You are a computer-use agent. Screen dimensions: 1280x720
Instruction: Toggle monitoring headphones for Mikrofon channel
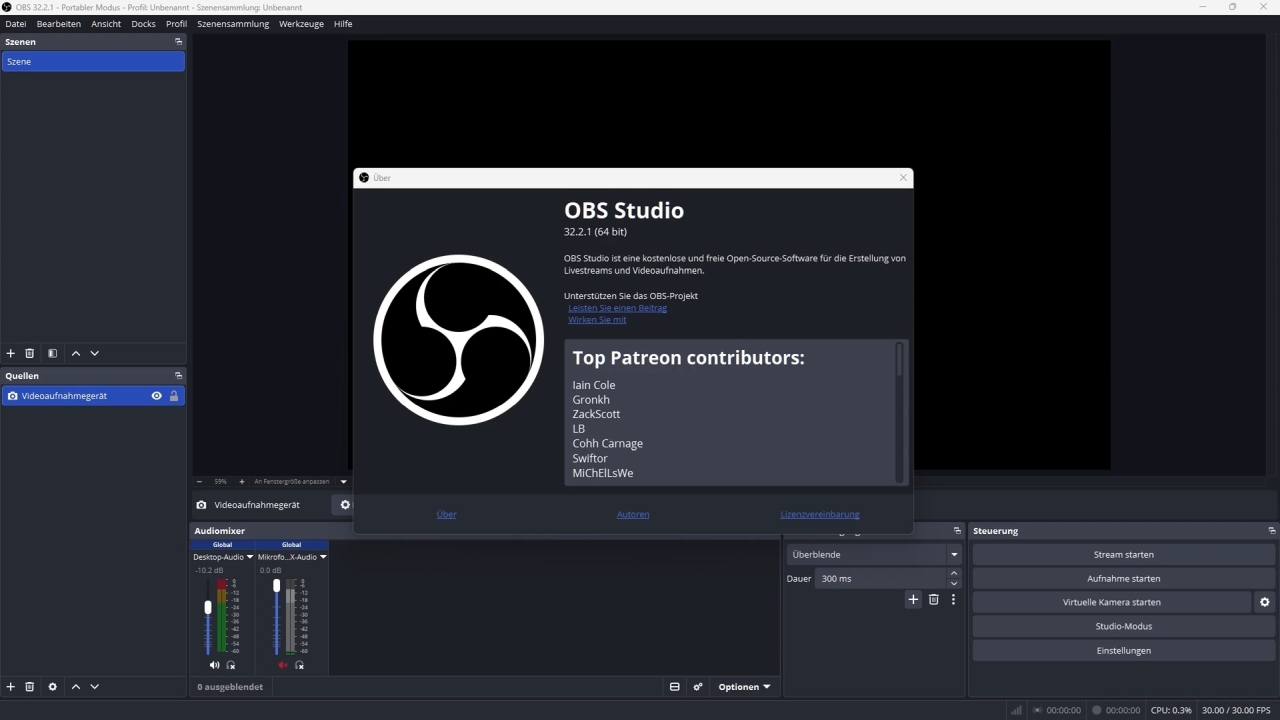(x=299, y=665)
